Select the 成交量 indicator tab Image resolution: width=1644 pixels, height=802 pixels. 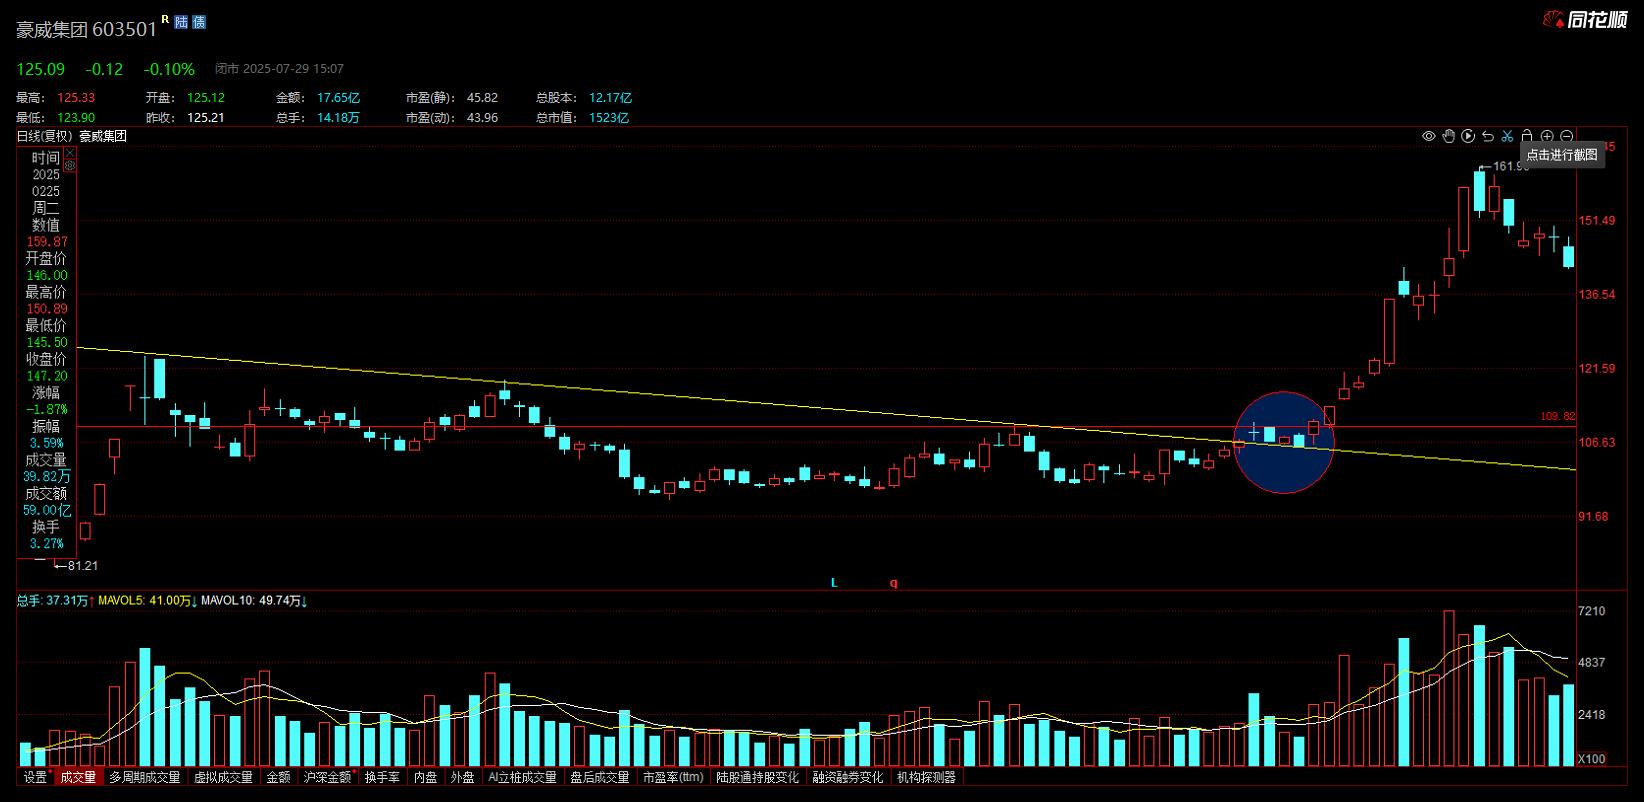pos(78,777)
